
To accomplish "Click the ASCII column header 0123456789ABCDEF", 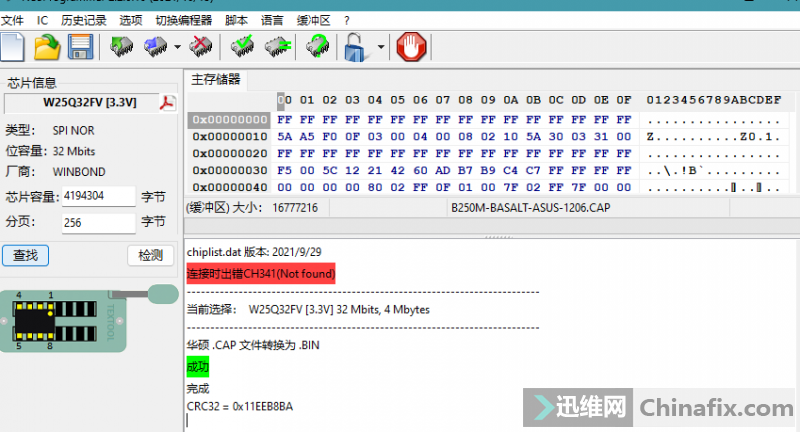I will coord(714,100).
